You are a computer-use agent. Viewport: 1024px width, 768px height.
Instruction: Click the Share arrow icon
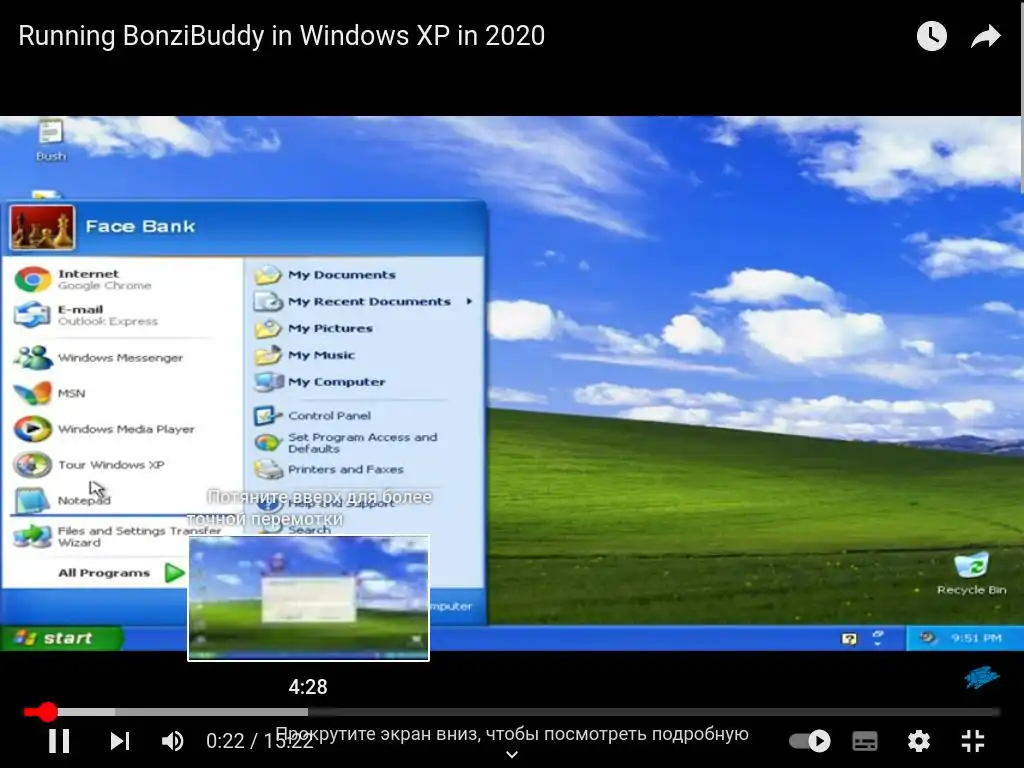coord(985,36)
